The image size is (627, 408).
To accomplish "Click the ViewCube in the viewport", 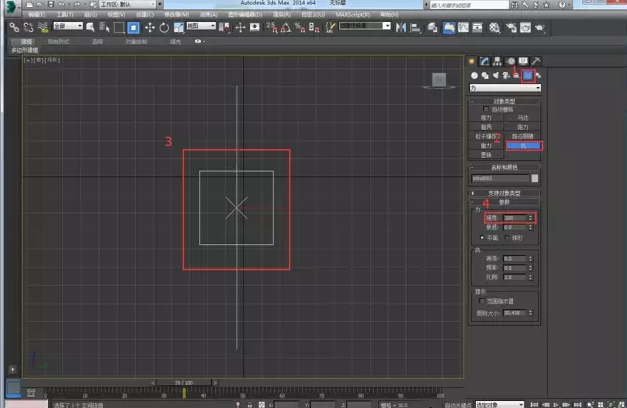I will 438,80.
